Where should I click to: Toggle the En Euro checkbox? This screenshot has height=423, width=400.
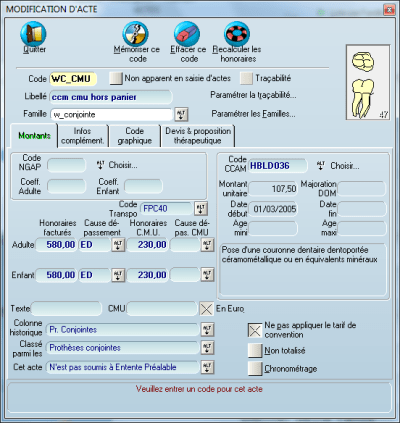point(206,309)
